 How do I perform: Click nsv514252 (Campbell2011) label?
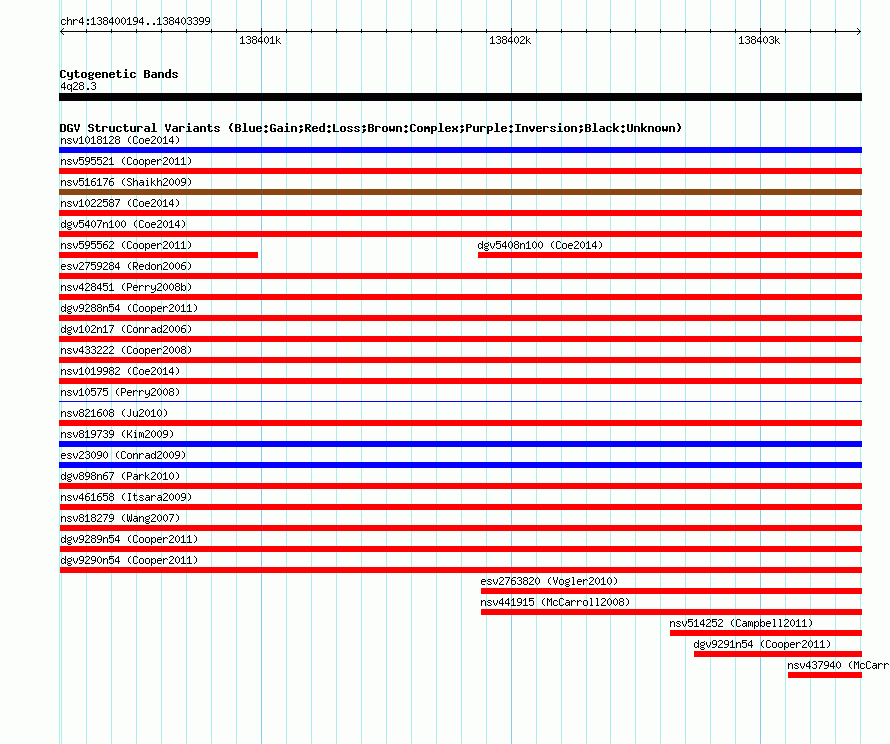(741, 623)
